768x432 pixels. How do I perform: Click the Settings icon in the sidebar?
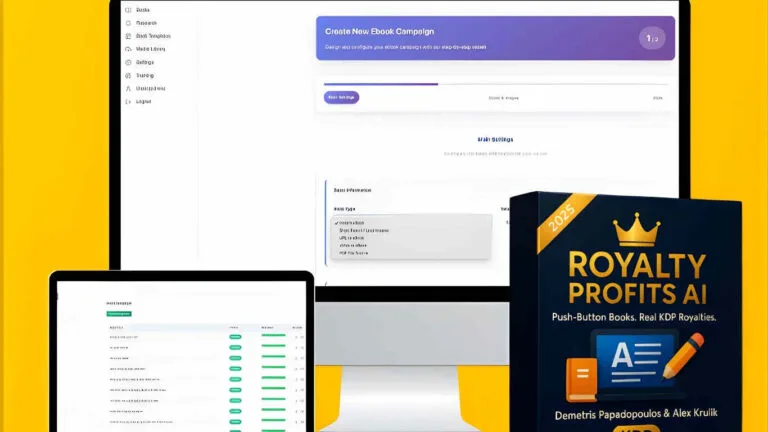click(x=128, y=63)
